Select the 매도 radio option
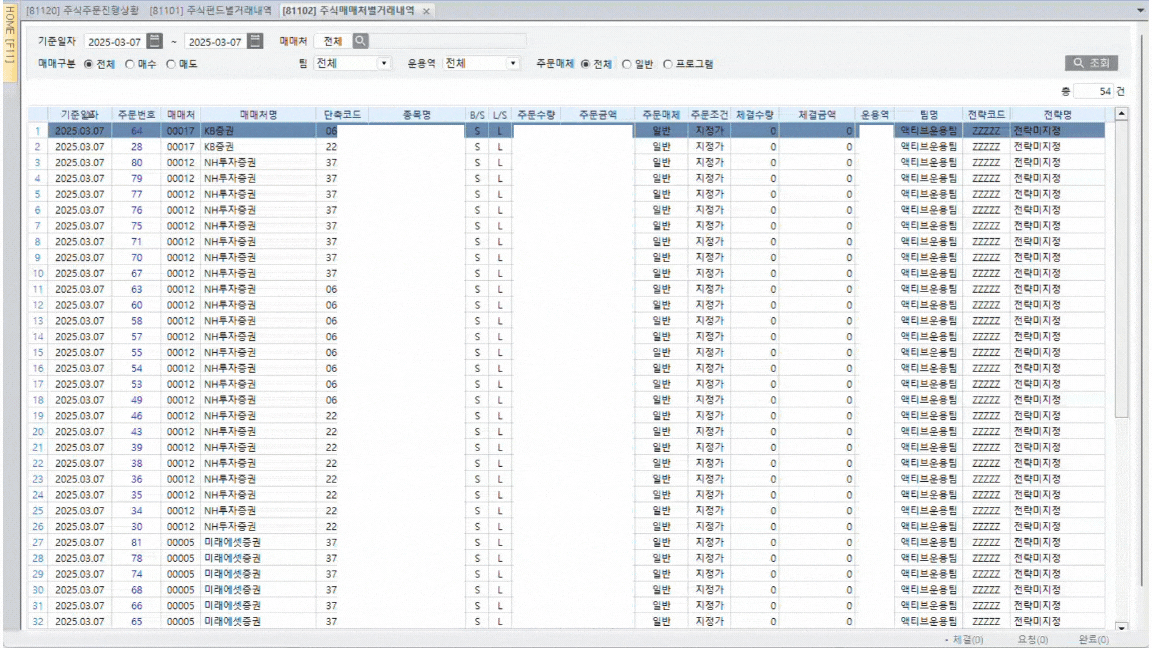The image size is (1152, 648). [171, 64]
